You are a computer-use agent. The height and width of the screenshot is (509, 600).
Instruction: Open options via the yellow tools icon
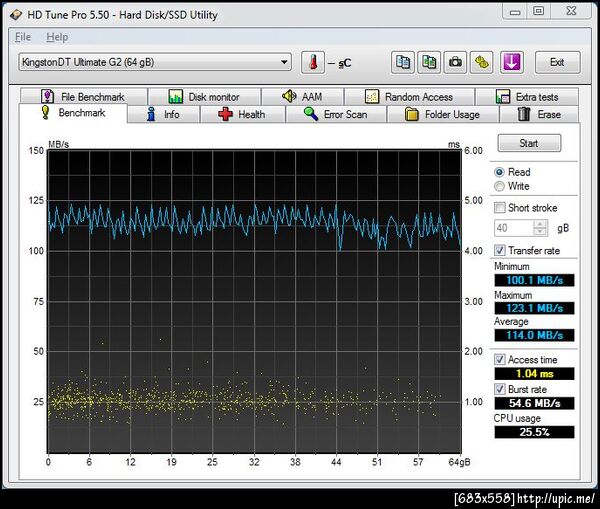point(481,62)
